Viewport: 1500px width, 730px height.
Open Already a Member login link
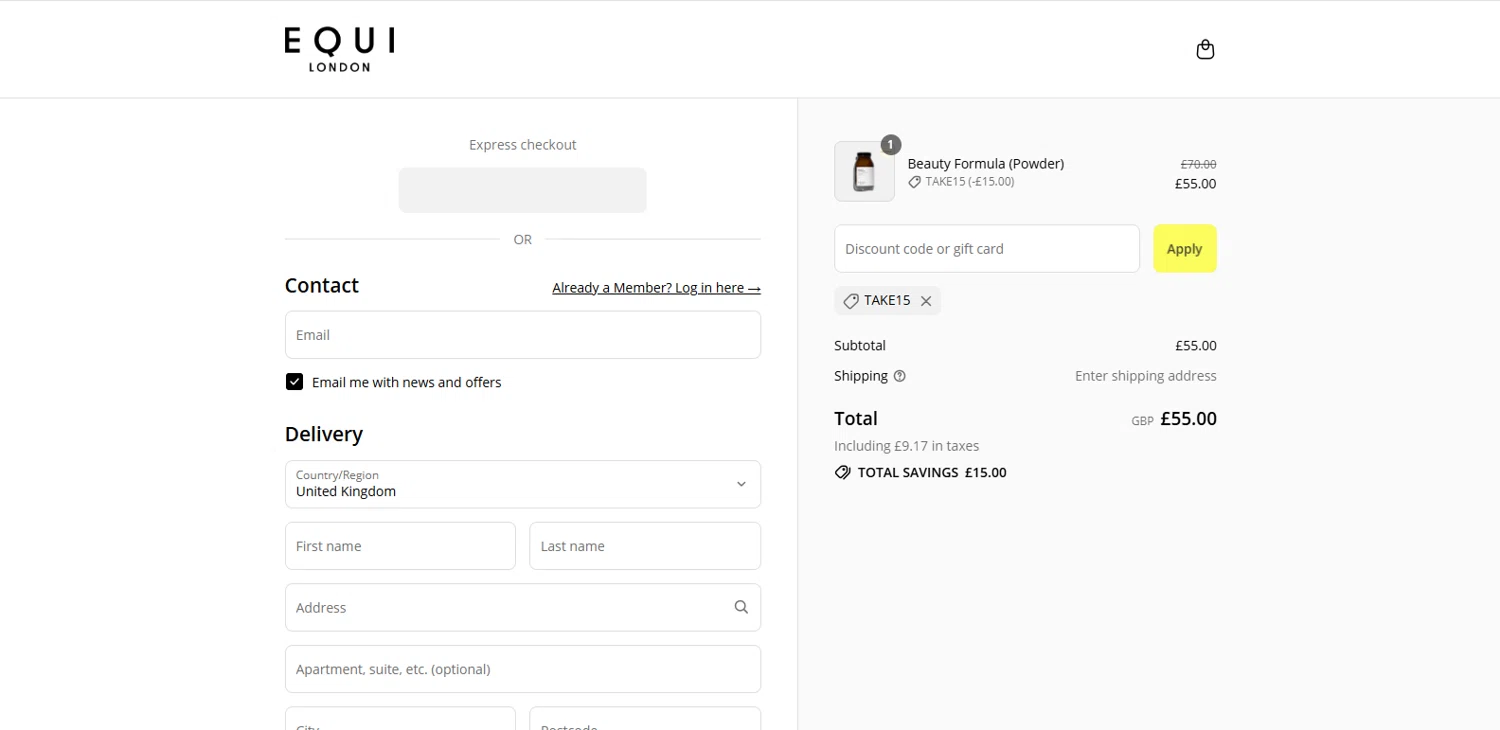pos(656,288)
